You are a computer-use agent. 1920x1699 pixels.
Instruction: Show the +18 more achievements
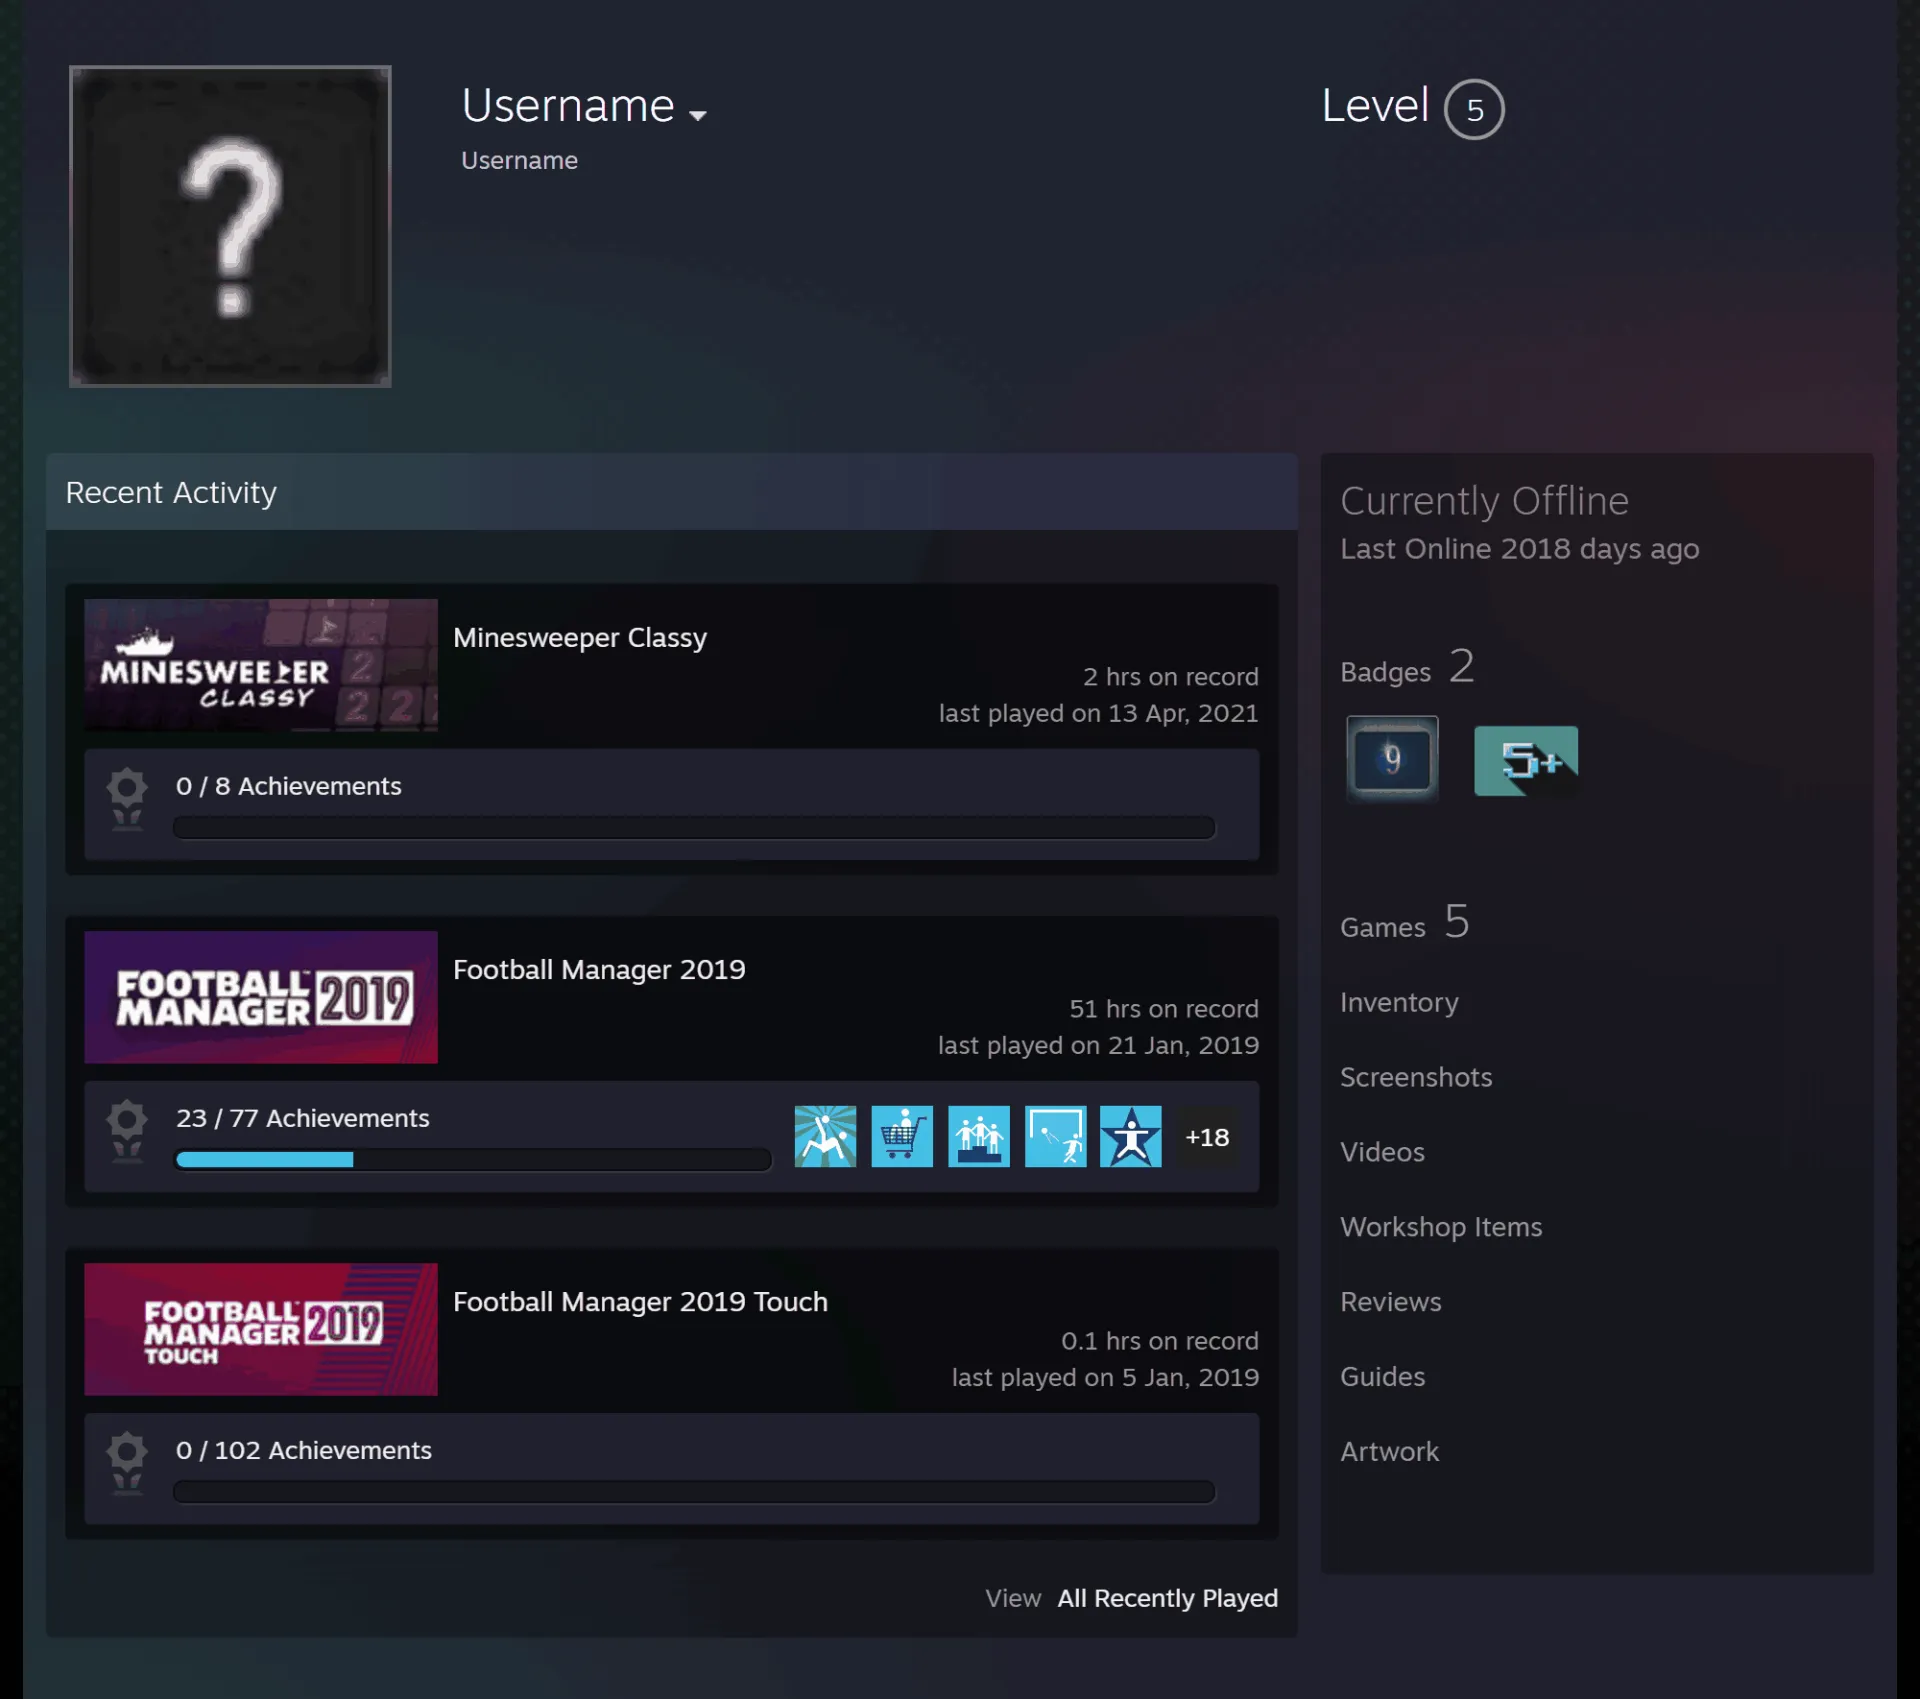pos(1207,1137)
